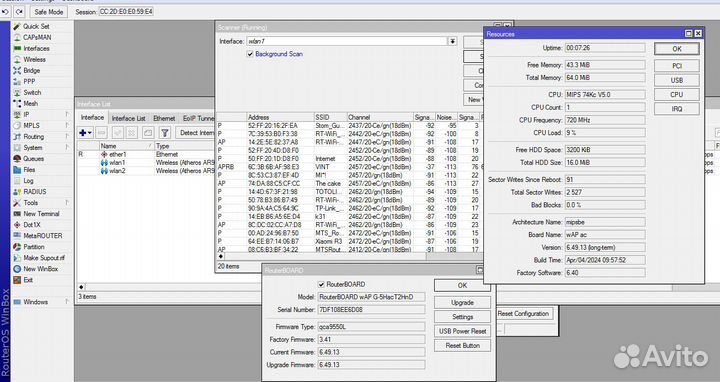This screenshot has width=720, height=382.
Task: Click the blue plus add button in Interface List
Action: [83, 133]
